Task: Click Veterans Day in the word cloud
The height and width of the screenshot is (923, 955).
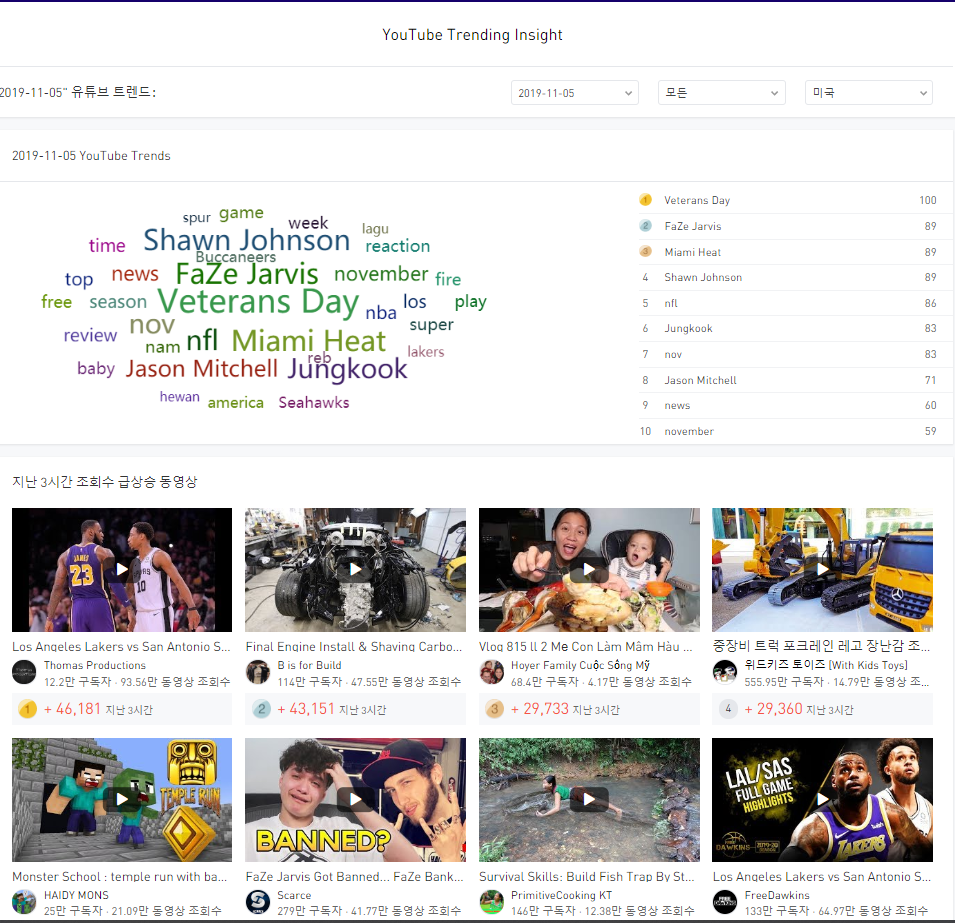Action: tap(258, 303)
